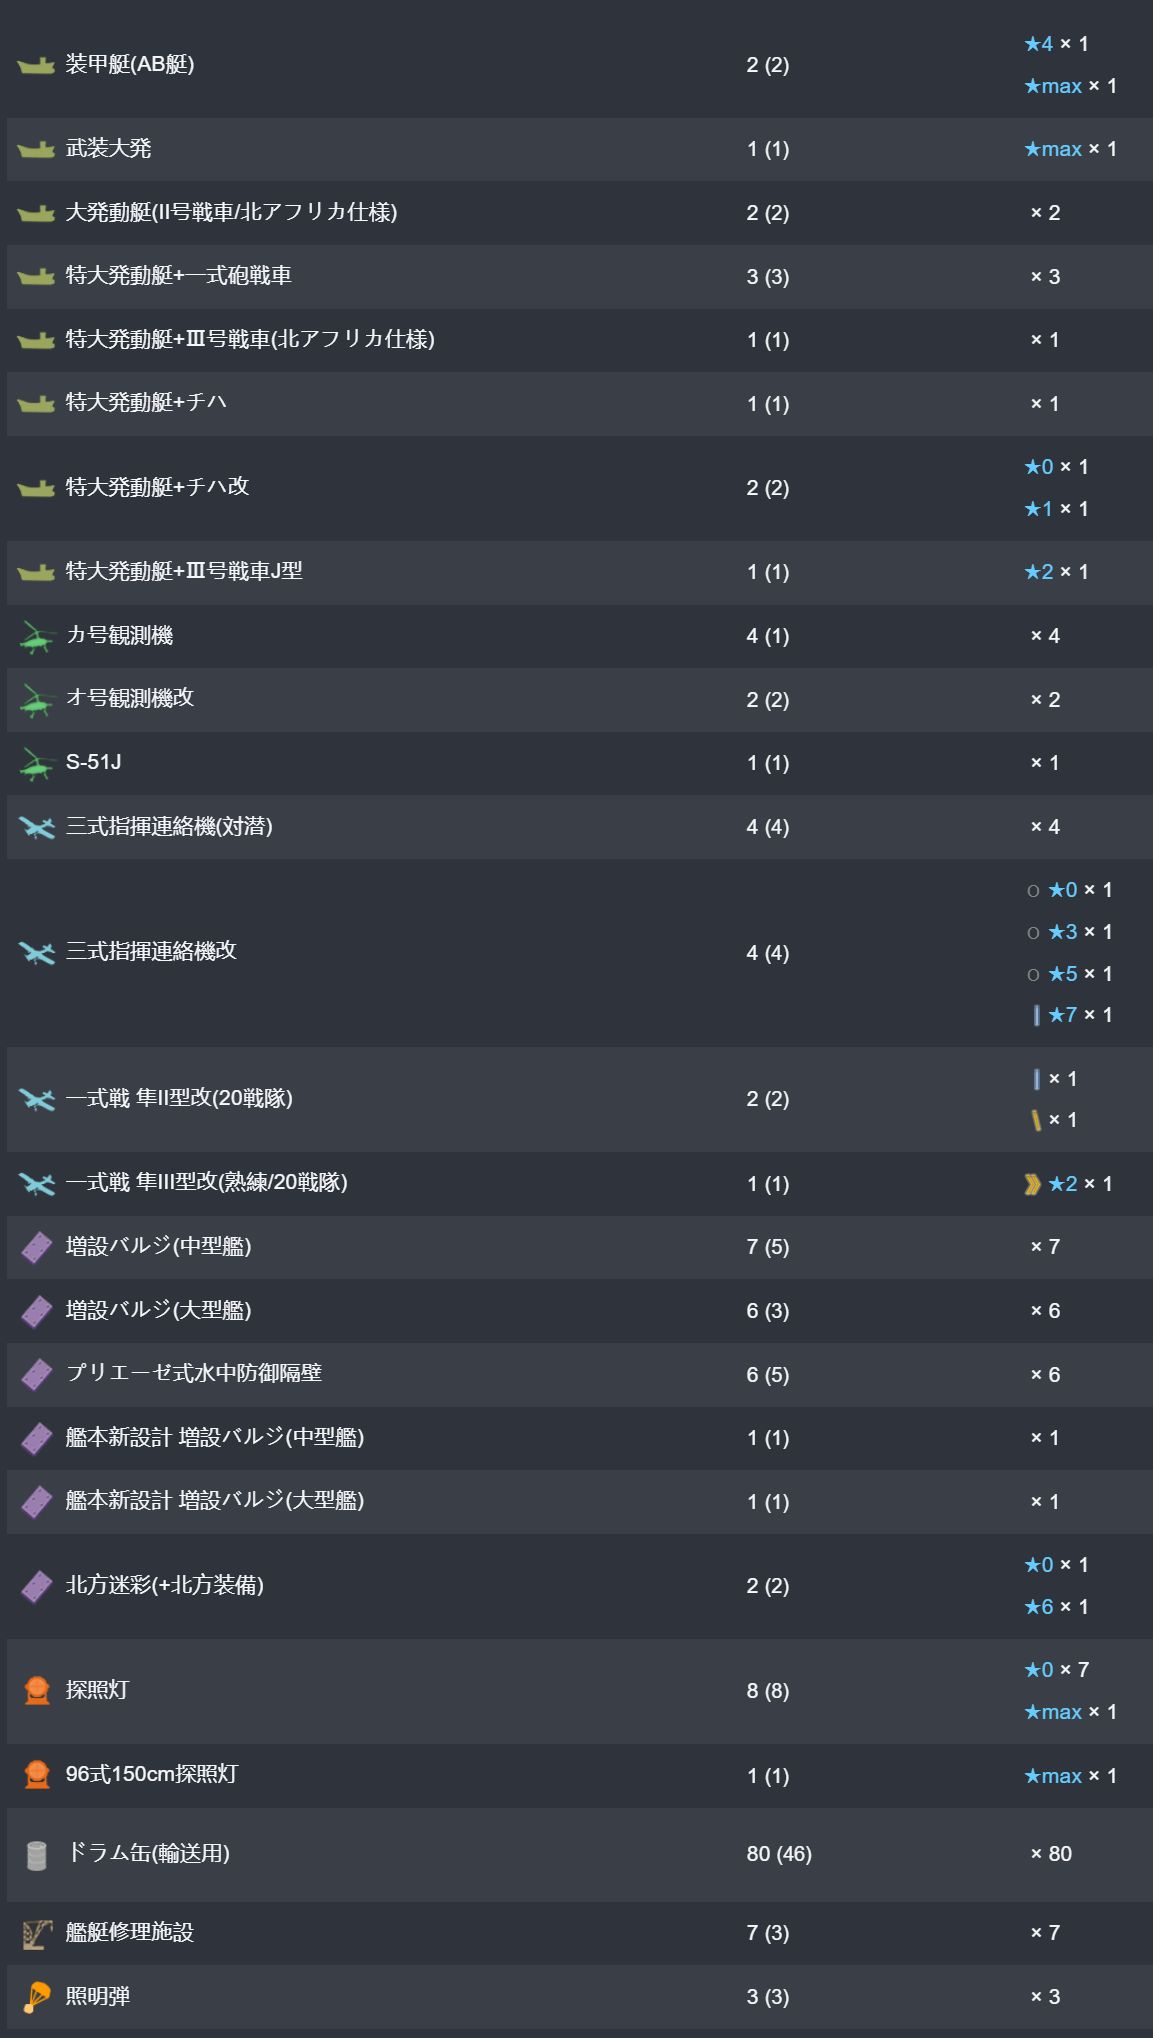Click the ★6 × 1 entry for 北方迷彩

(1056, 1607)
